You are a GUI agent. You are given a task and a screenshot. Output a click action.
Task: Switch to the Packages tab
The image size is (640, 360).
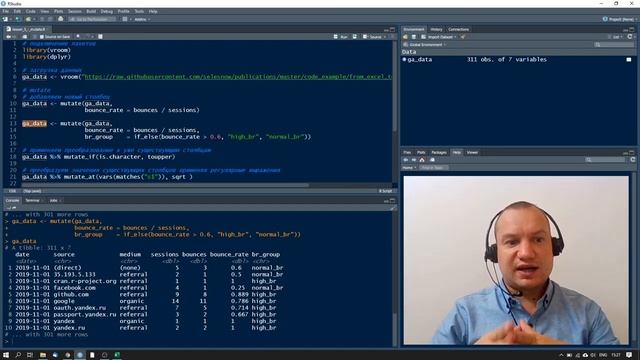(x=439, y=152)
